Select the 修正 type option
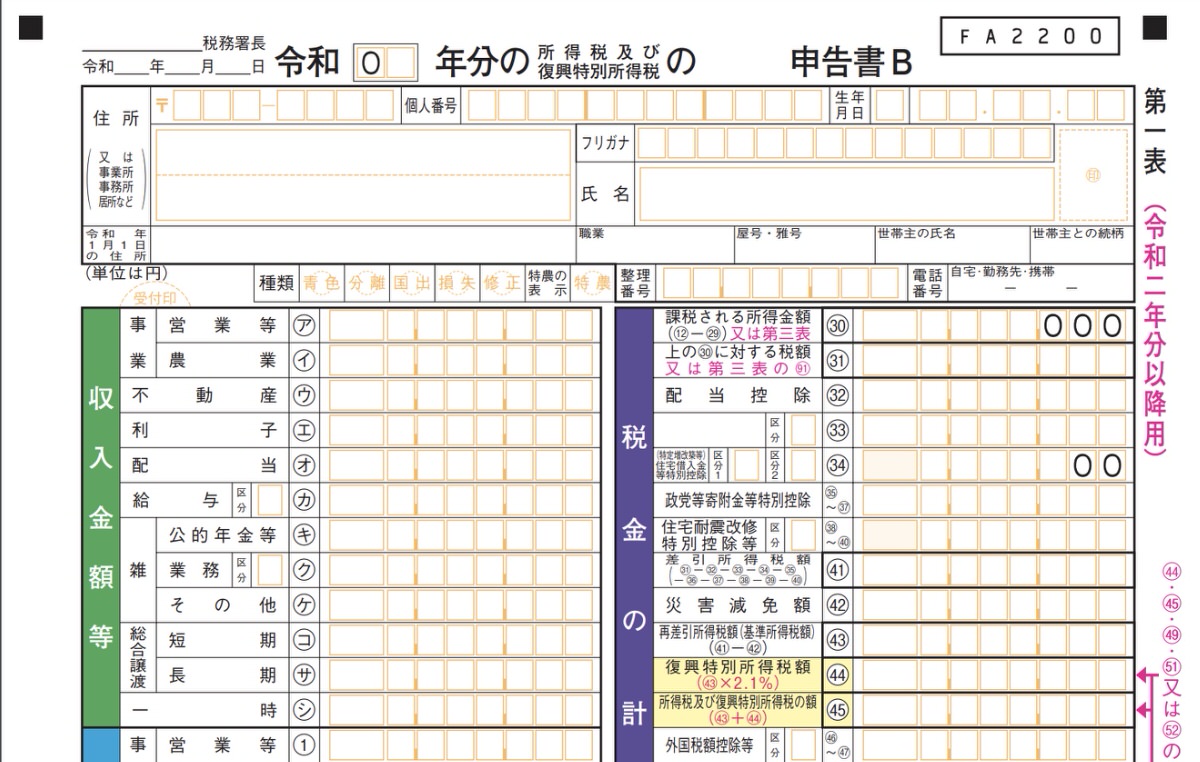The image size is (1200, 762). tap(501, 283)
